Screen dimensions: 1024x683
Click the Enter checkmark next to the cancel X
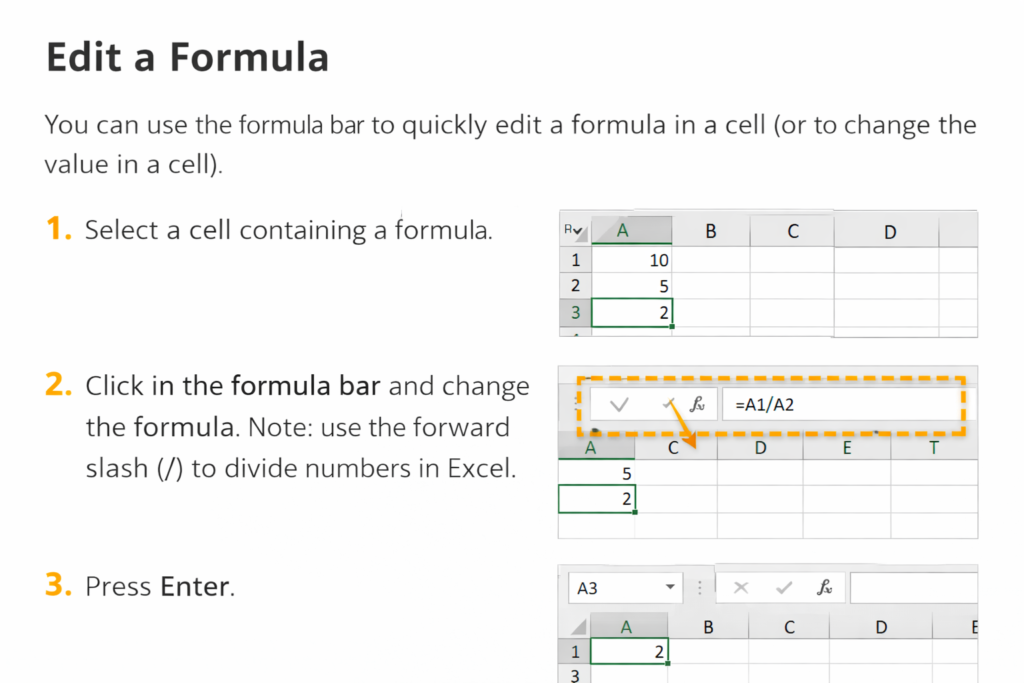785,588
